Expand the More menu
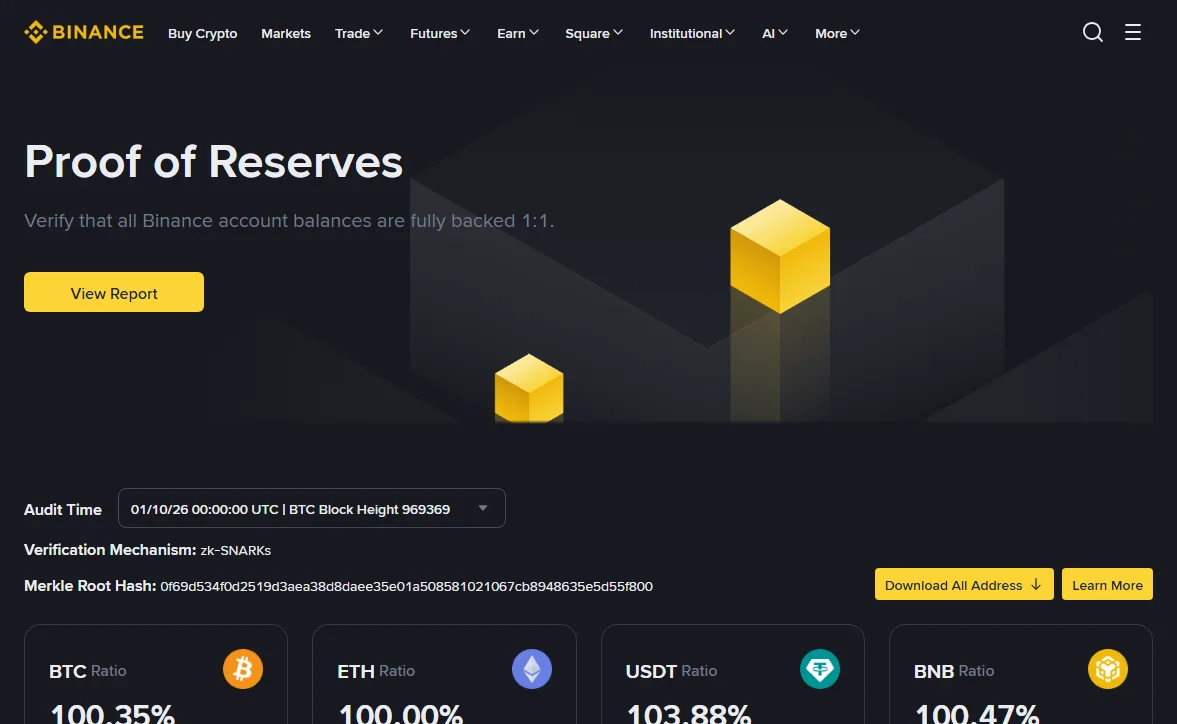The height and width of the screenshot is (724, 1177). pos(837,33)
